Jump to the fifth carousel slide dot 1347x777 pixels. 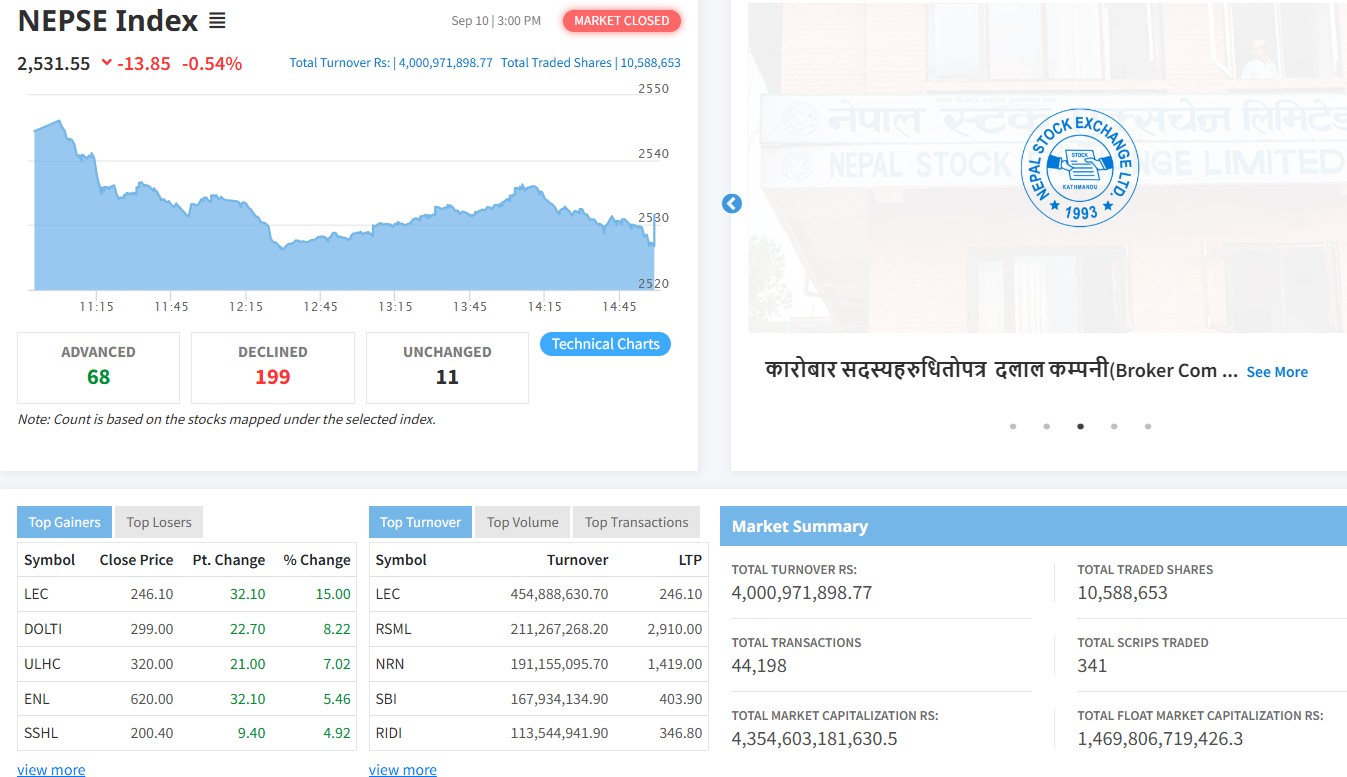click(x=1148, y=426)
